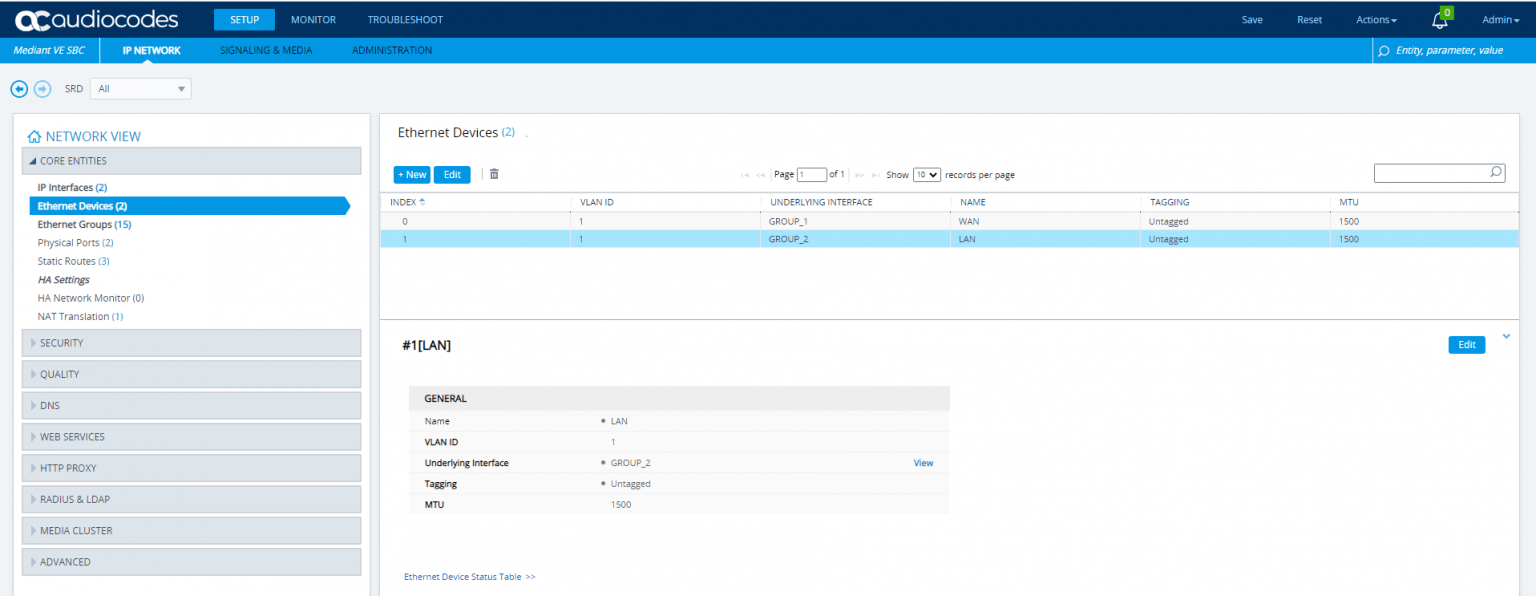The height and width of the screenshot is (596, 1536).
Task: Open SIGNALING & MEDIA menu
Action: tap(266, 50)
